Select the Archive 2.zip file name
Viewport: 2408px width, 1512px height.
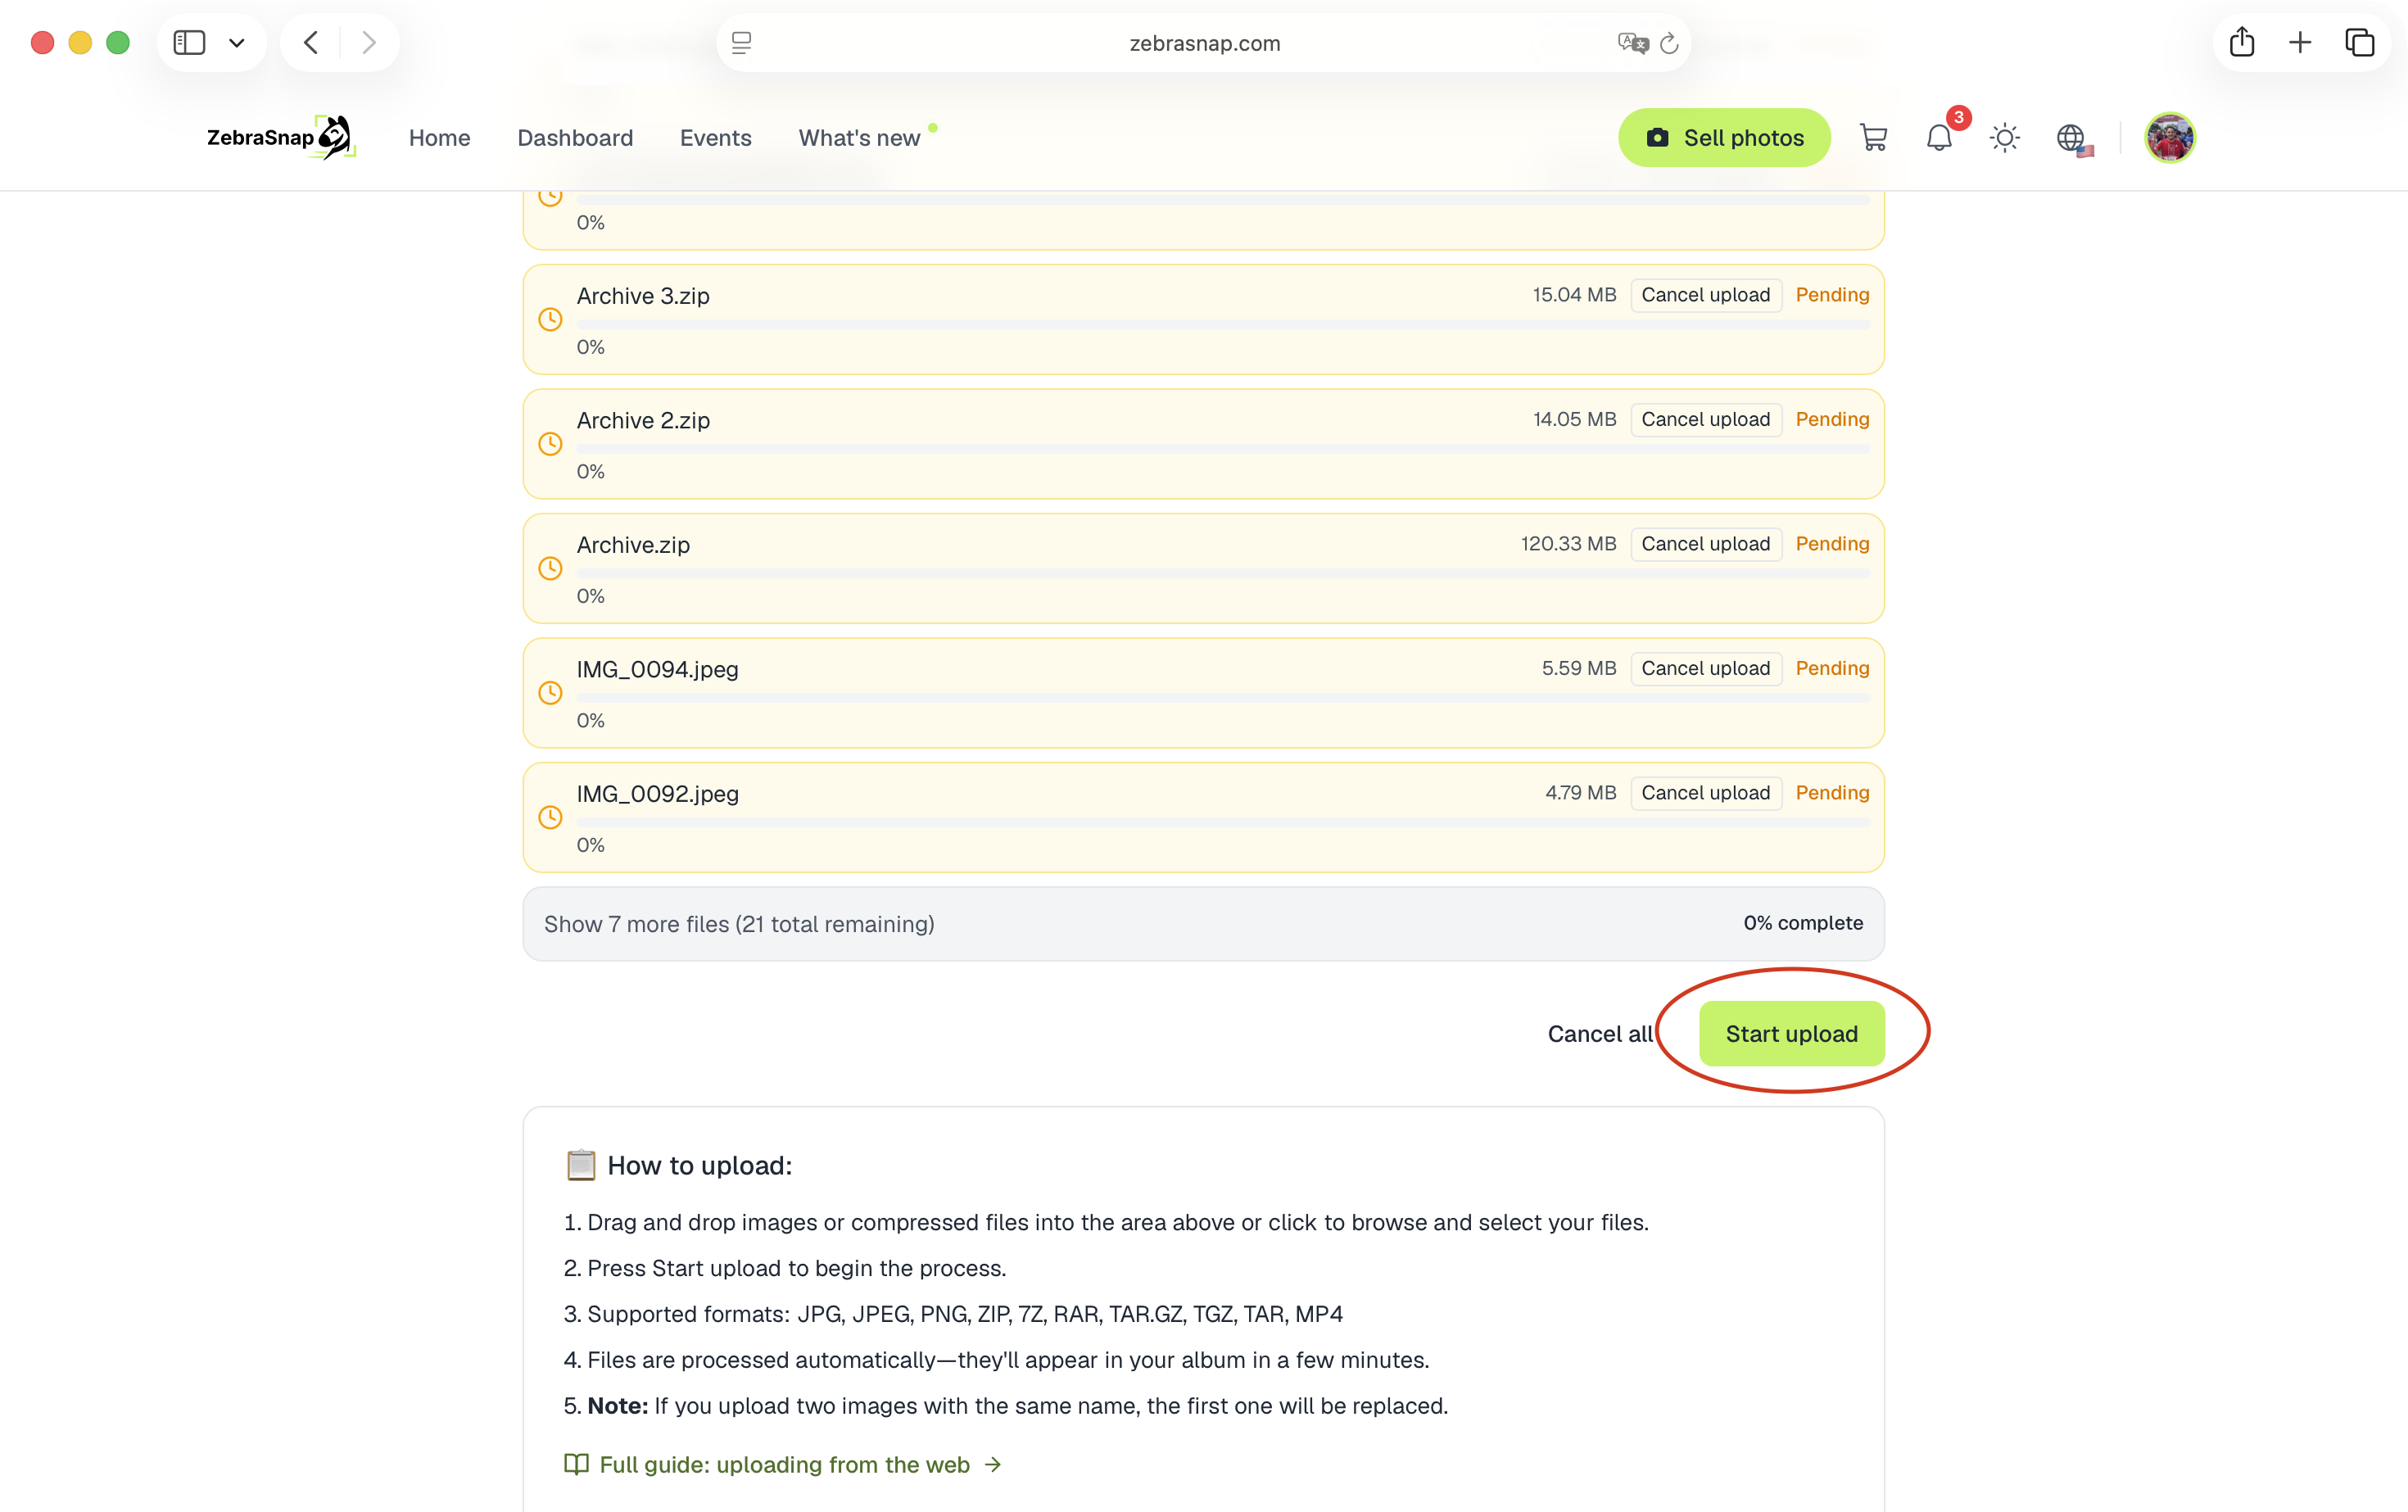point(643,421)
